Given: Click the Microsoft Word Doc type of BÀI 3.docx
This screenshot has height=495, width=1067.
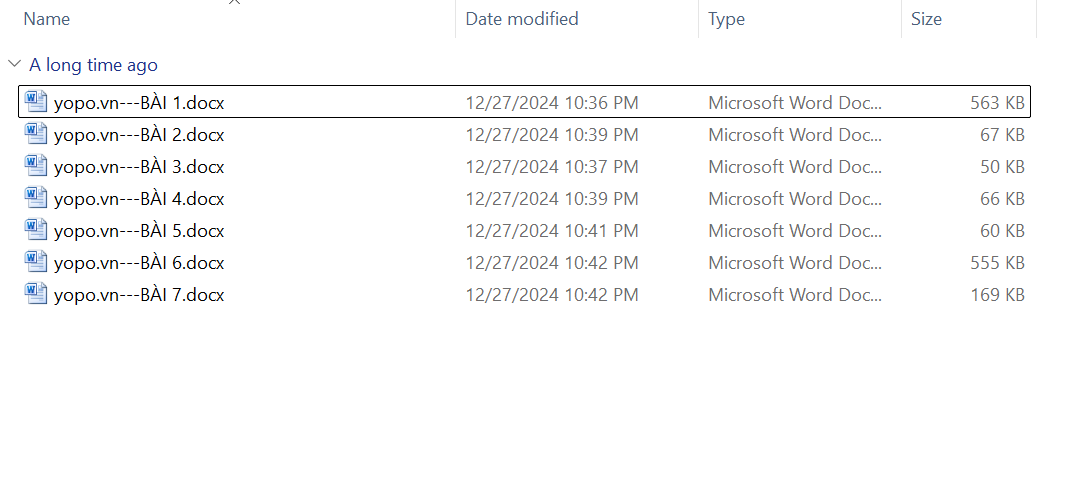Looking at the screenshot, I should (795, 167).
